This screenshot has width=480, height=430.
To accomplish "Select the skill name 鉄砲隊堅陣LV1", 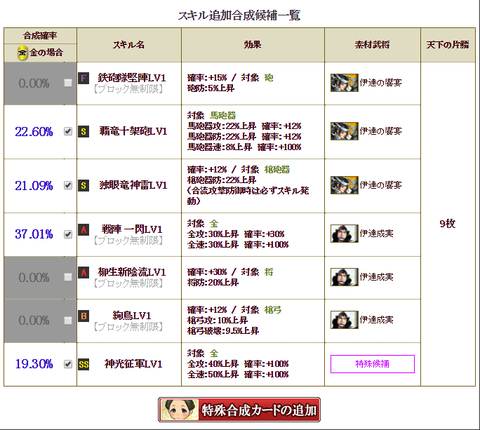I will 132,78.
